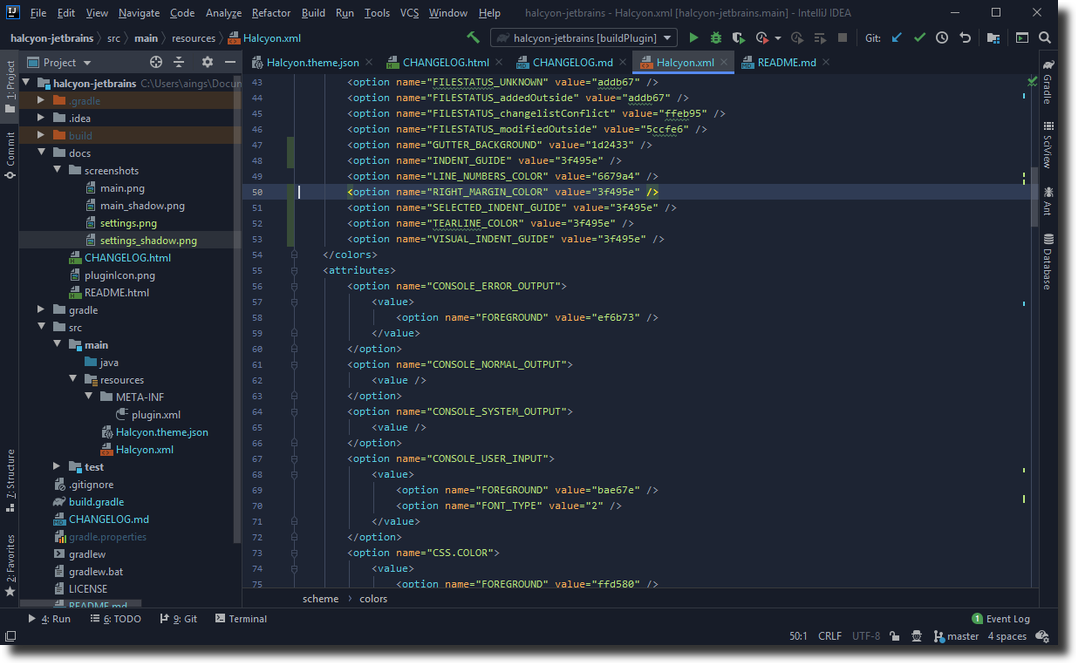Click the IDE settings icon at far-right status bar
The width and height of the screenshot is (1076, 663).
tap(1042, 636)
